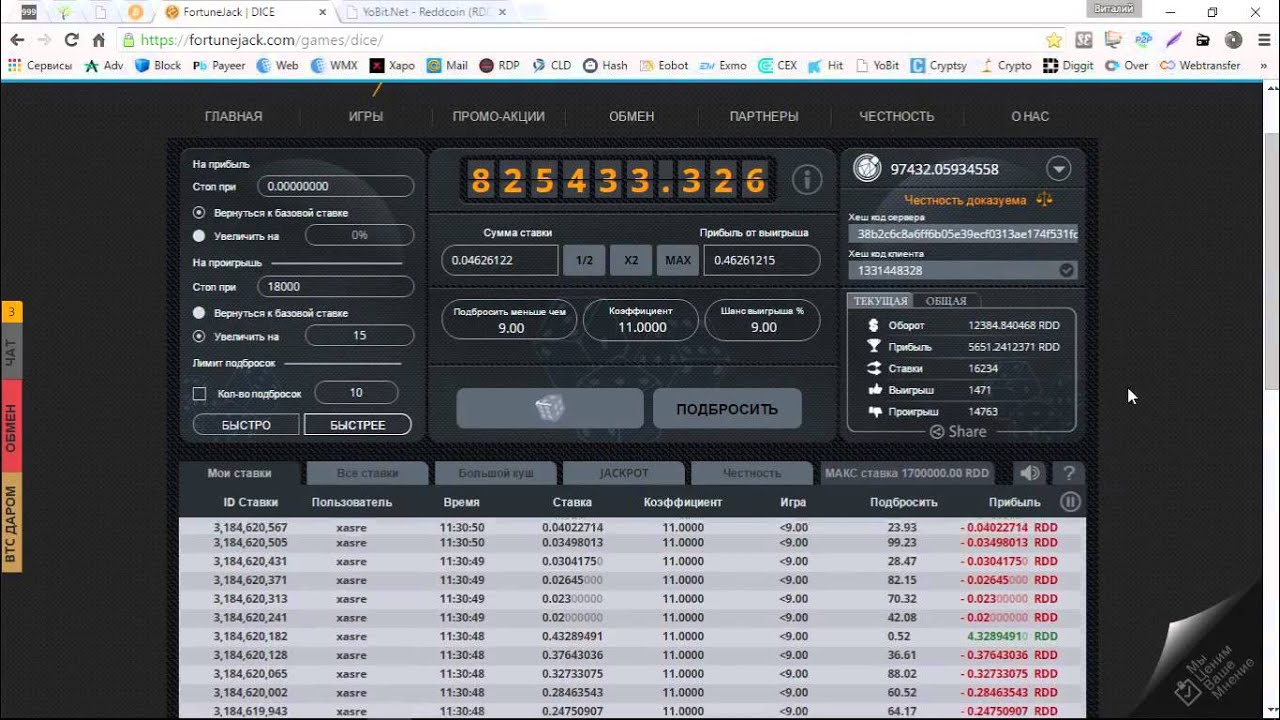Click the Reddcoin currency logo beside balance
Viewport: 1280px width, 720px height.
867,169
